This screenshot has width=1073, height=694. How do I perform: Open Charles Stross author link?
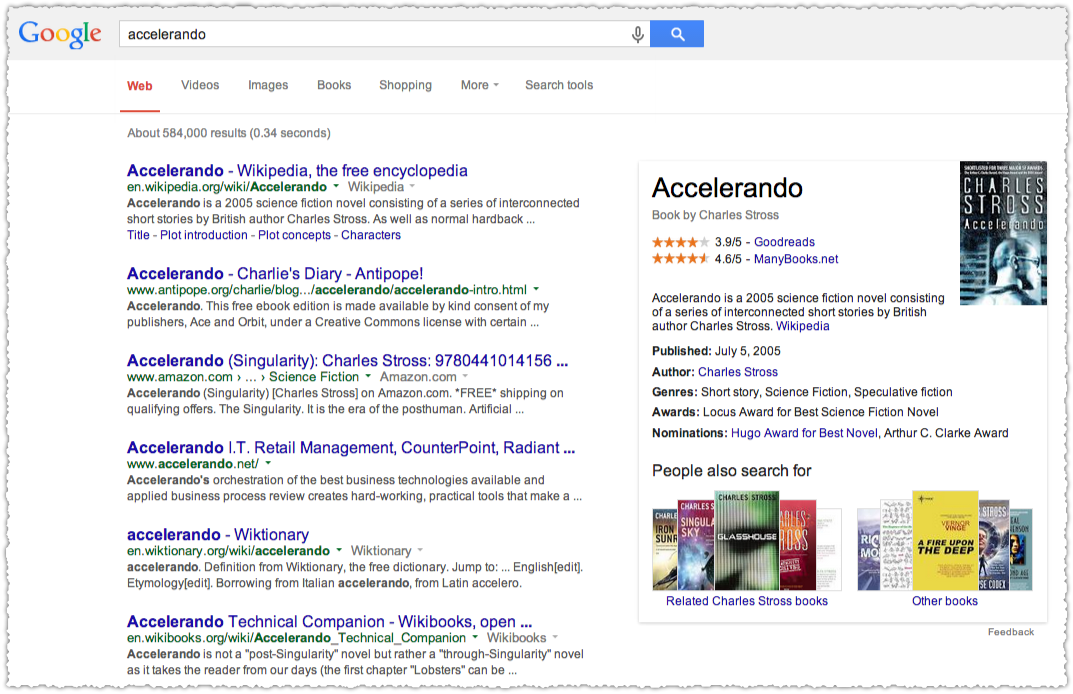point(738,372)
